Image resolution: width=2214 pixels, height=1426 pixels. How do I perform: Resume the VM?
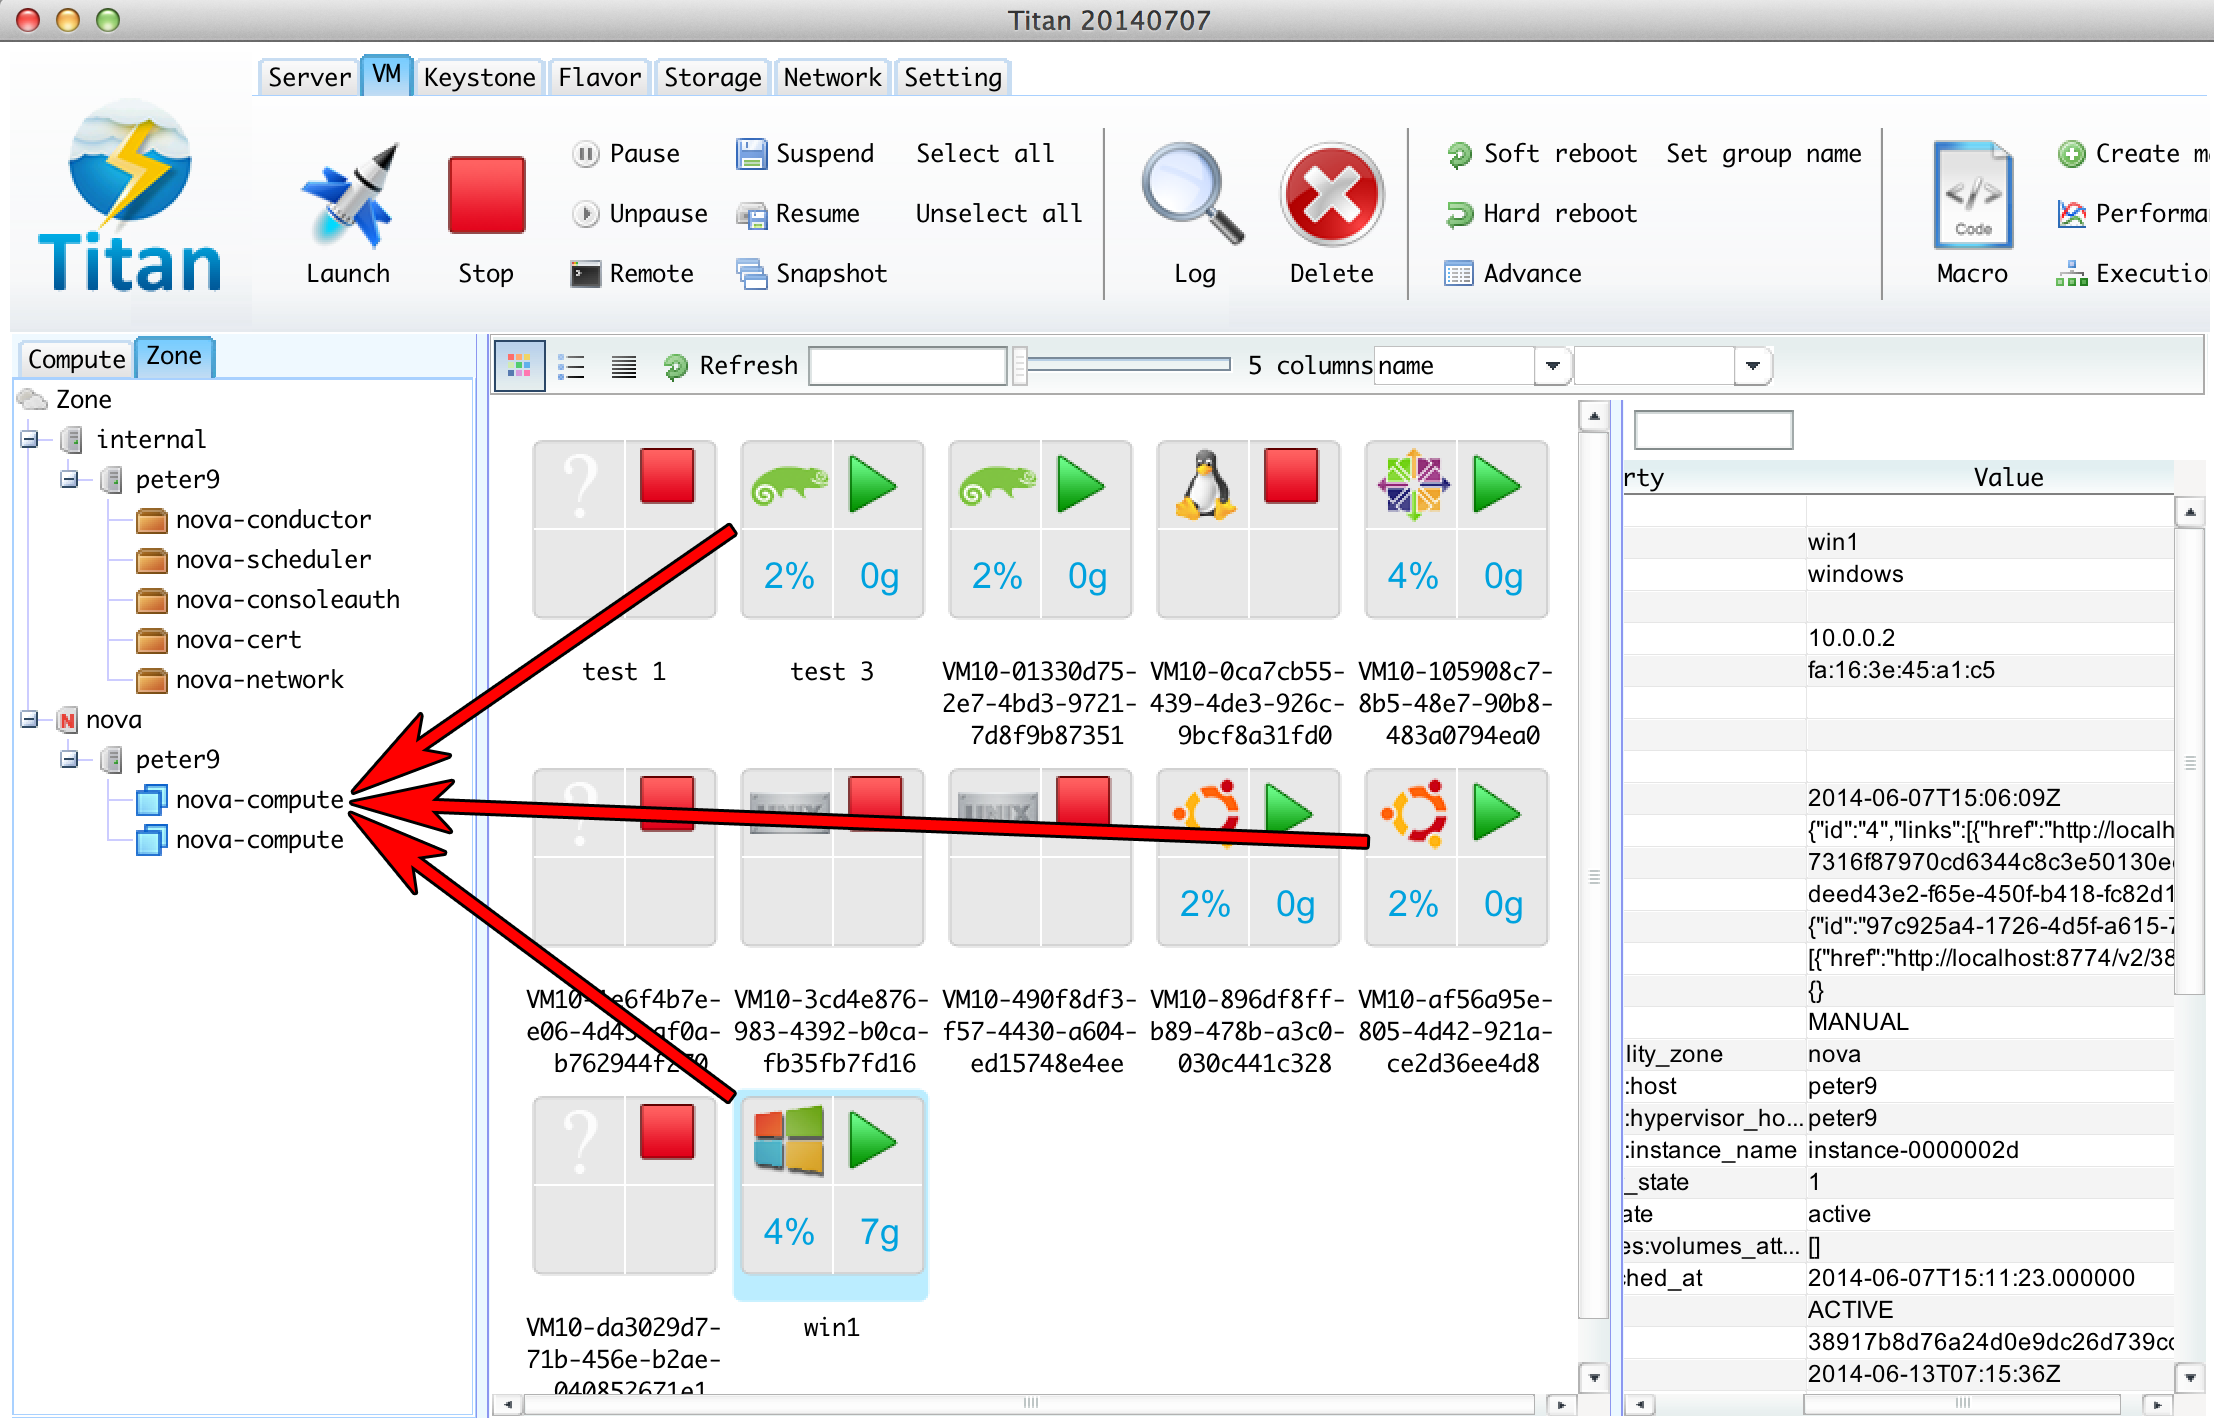click(798, 214)
